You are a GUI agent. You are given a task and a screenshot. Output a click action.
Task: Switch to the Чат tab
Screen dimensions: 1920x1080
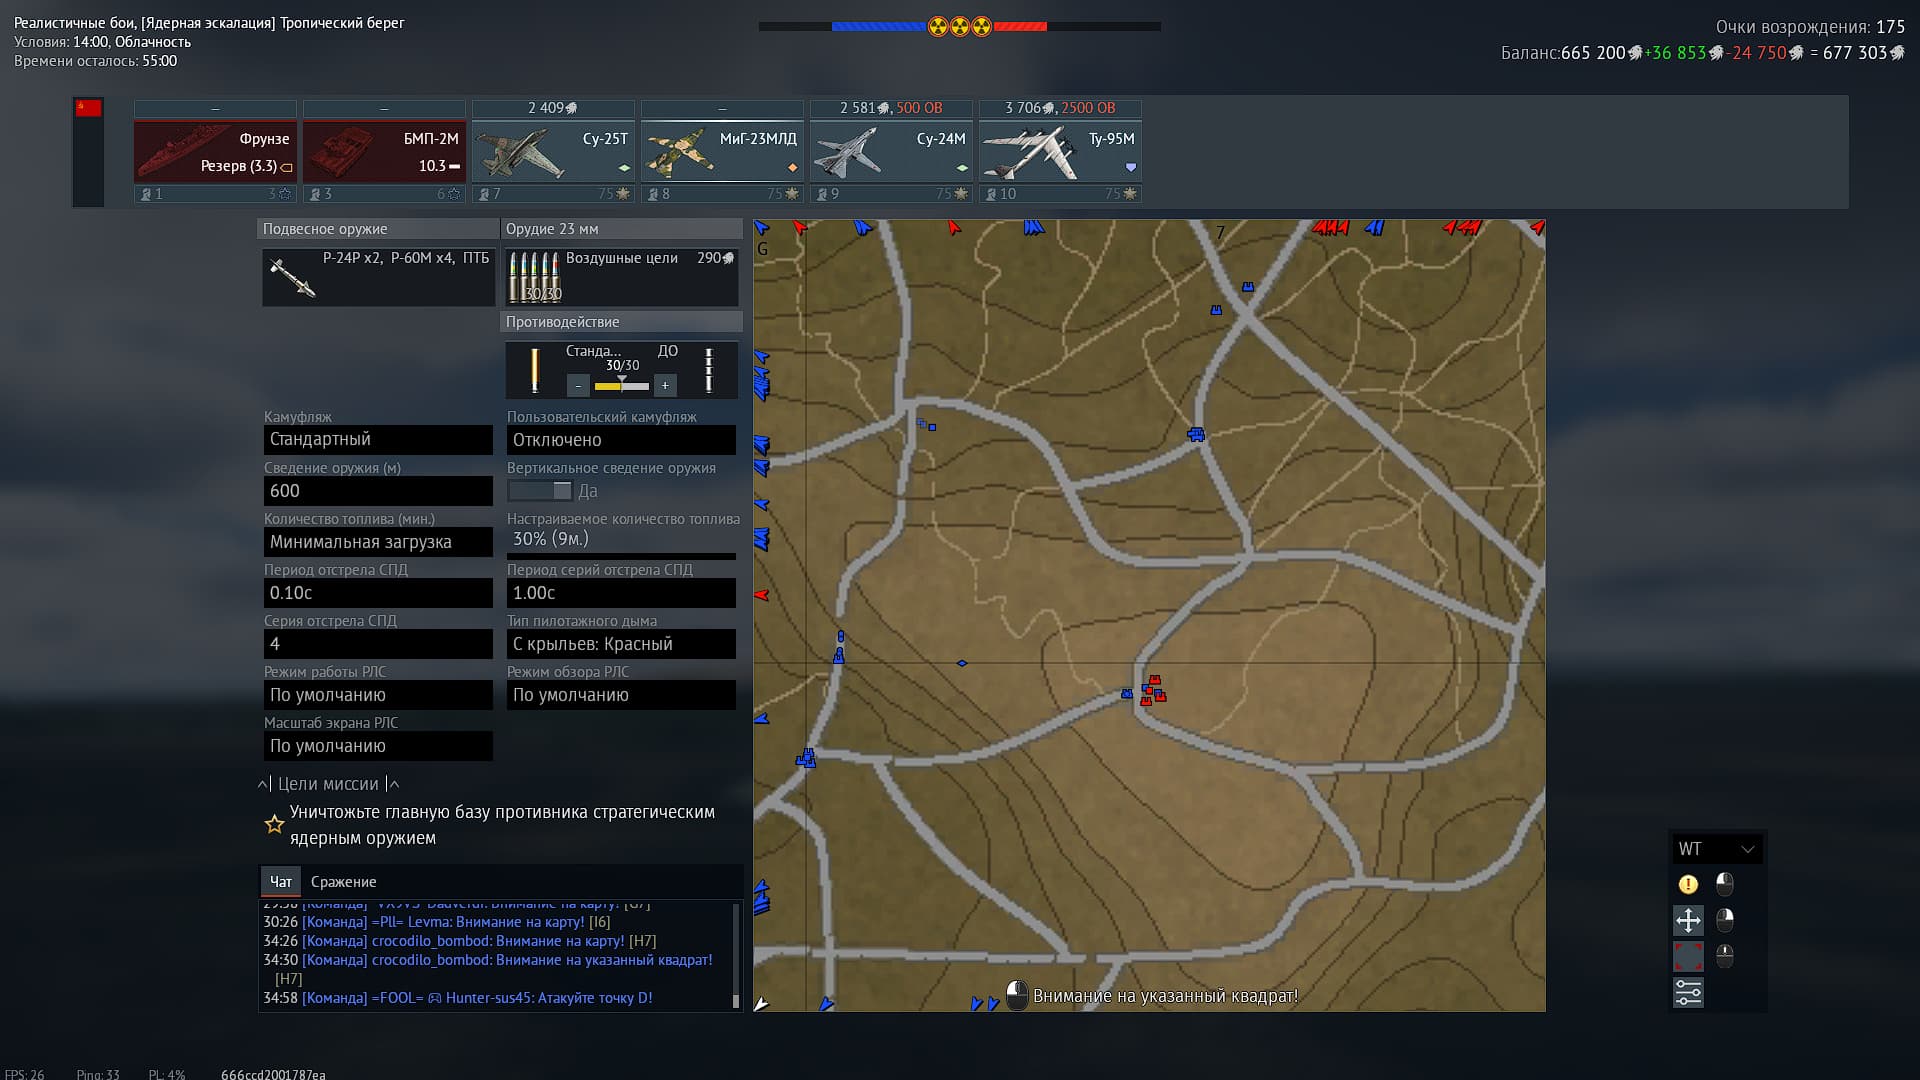coord(280,882)
